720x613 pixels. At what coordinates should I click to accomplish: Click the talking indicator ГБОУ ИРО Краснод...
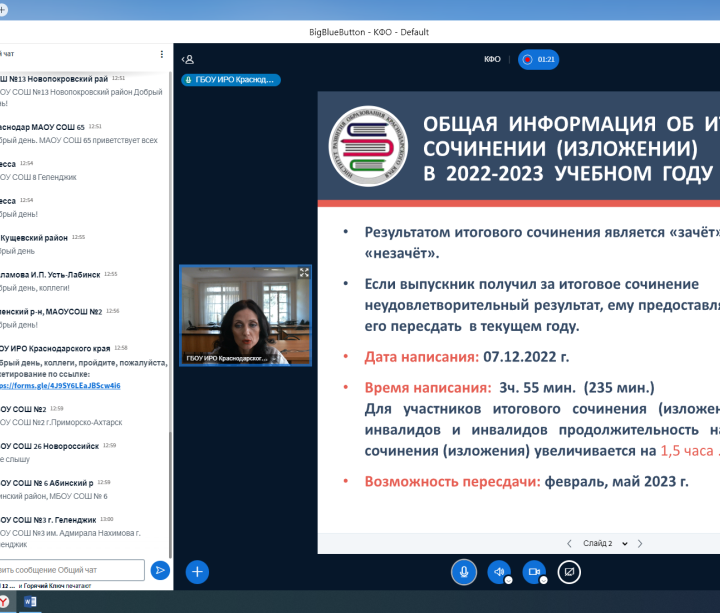[231, 80]
